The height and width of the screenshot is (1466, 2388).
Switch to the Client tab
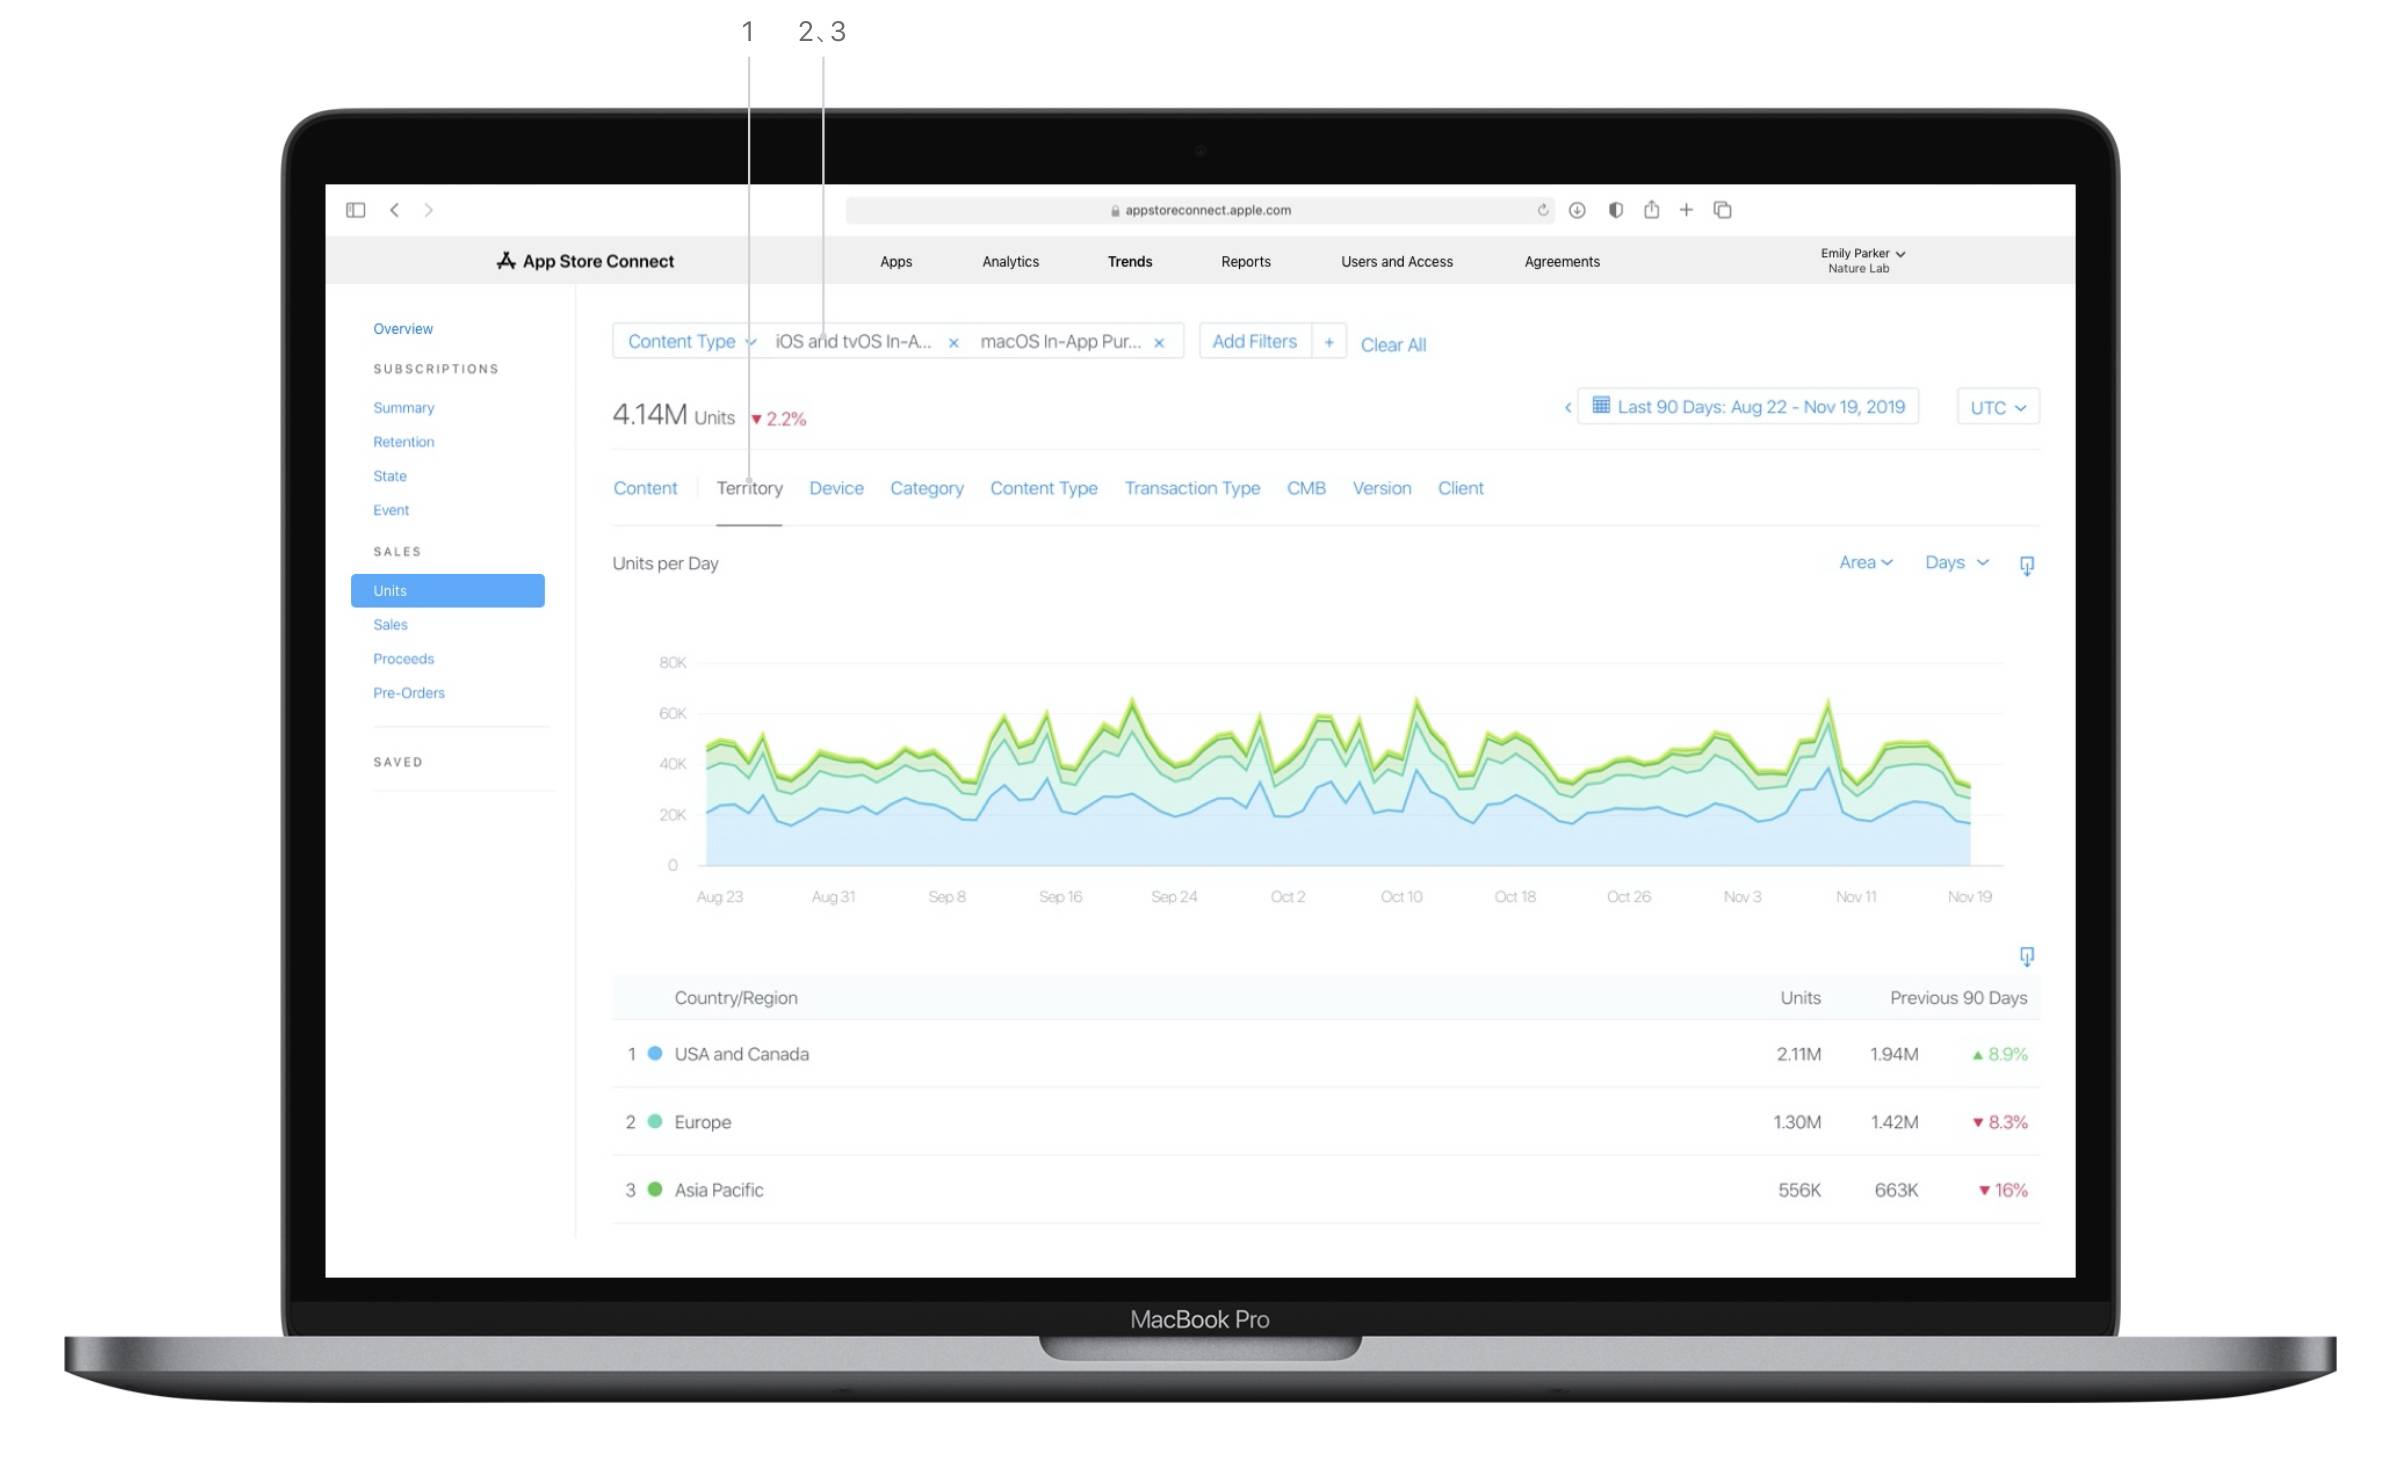(1460, 488)
